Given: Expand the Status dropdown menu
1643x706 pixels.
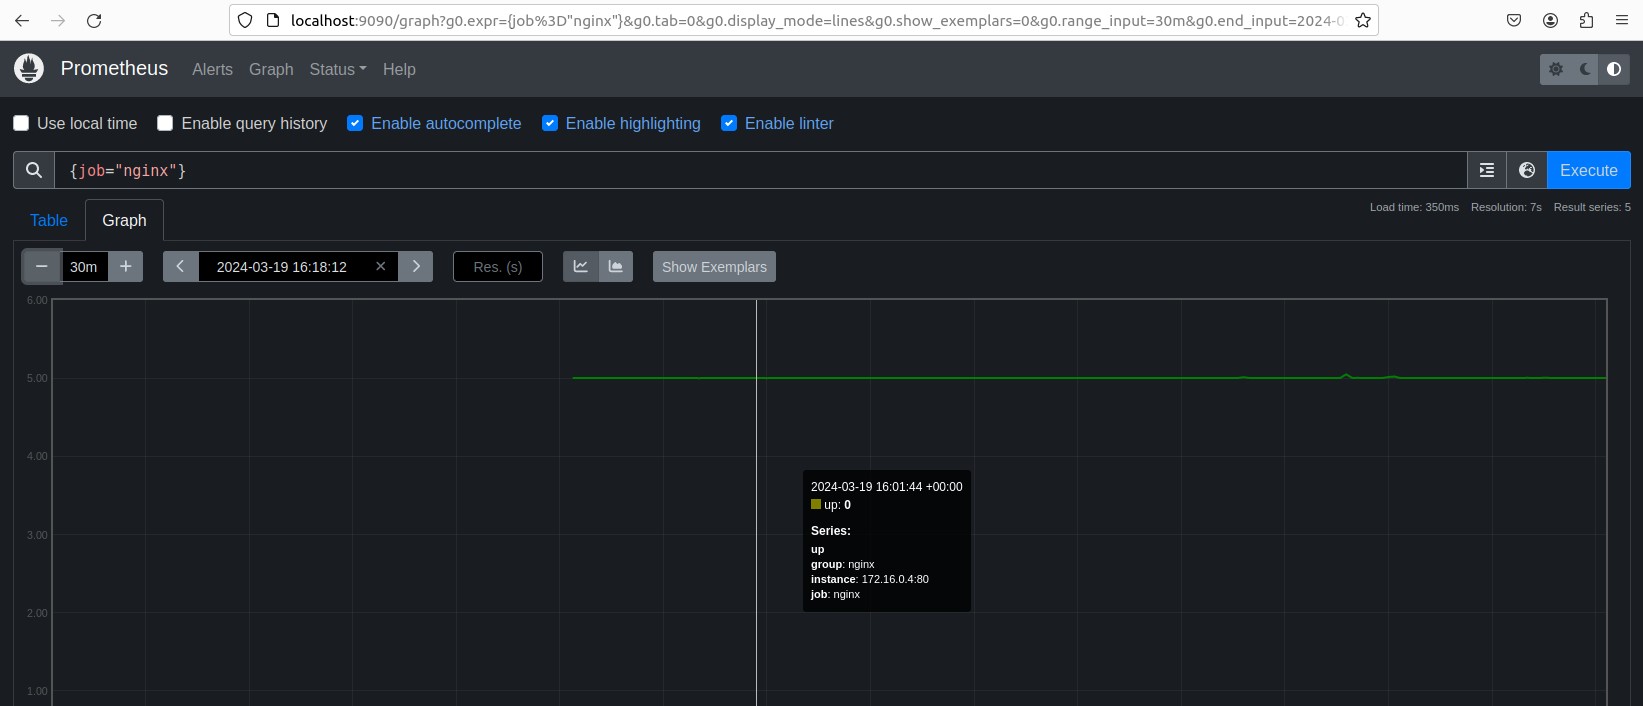Looking at the screenshot, I should click(337, 69).
